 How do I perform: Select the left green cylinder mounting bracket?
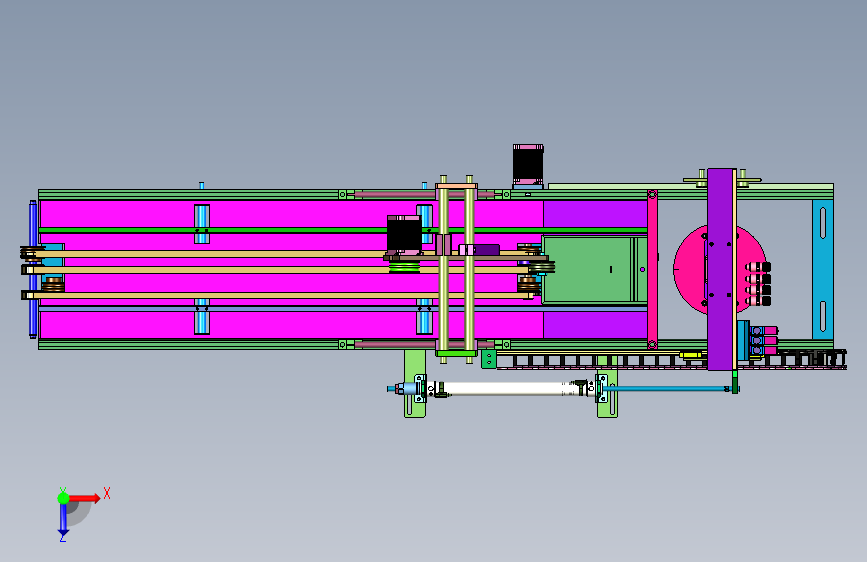(415, 383)
